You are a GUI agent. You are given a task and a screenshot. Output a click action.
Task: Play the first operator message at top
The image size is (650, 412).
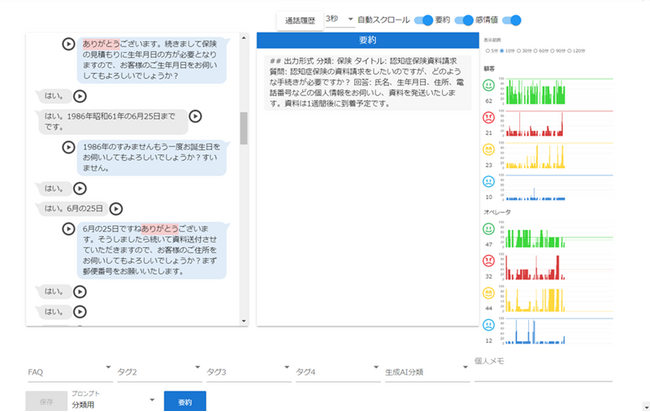(x=68, y=44)
